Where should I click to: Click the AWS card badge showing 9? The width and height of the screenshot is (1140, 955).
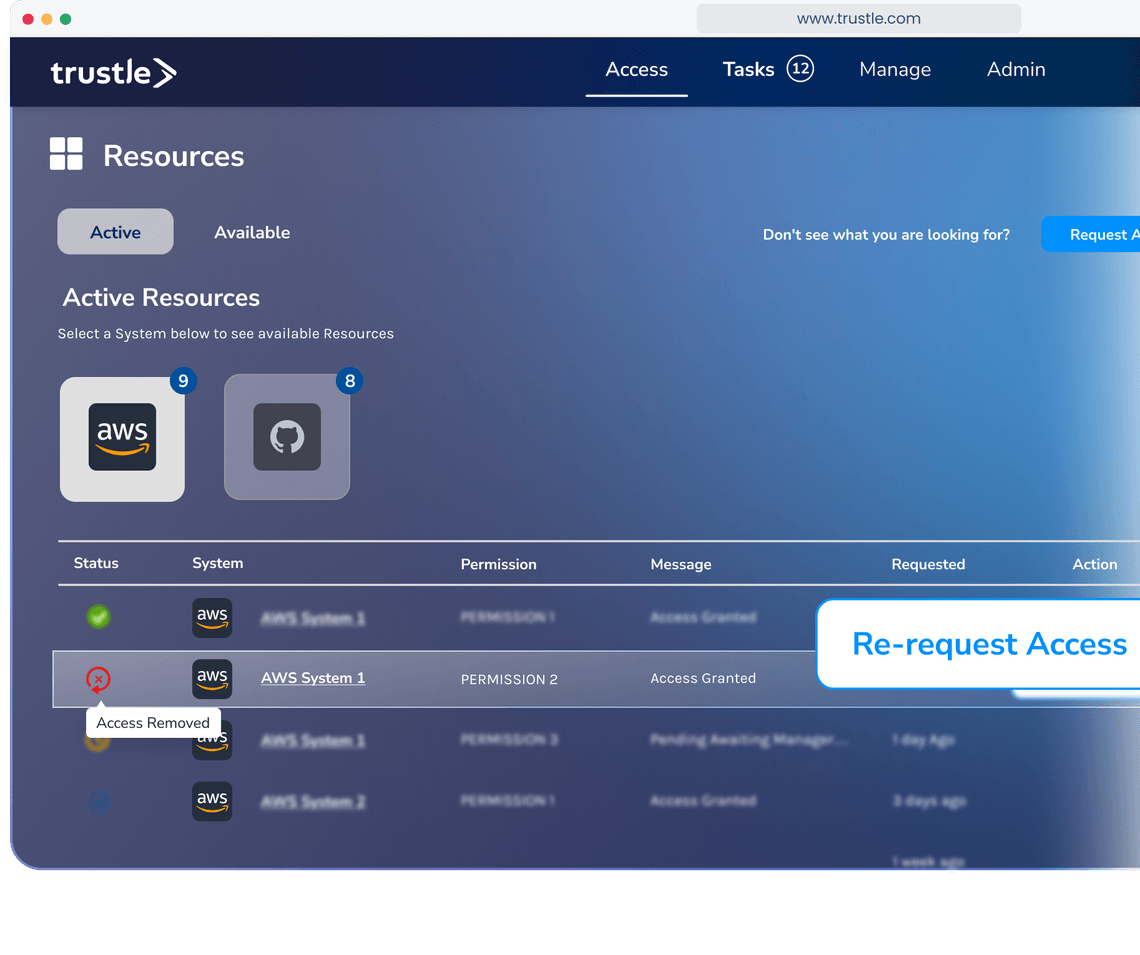point(183,381)
